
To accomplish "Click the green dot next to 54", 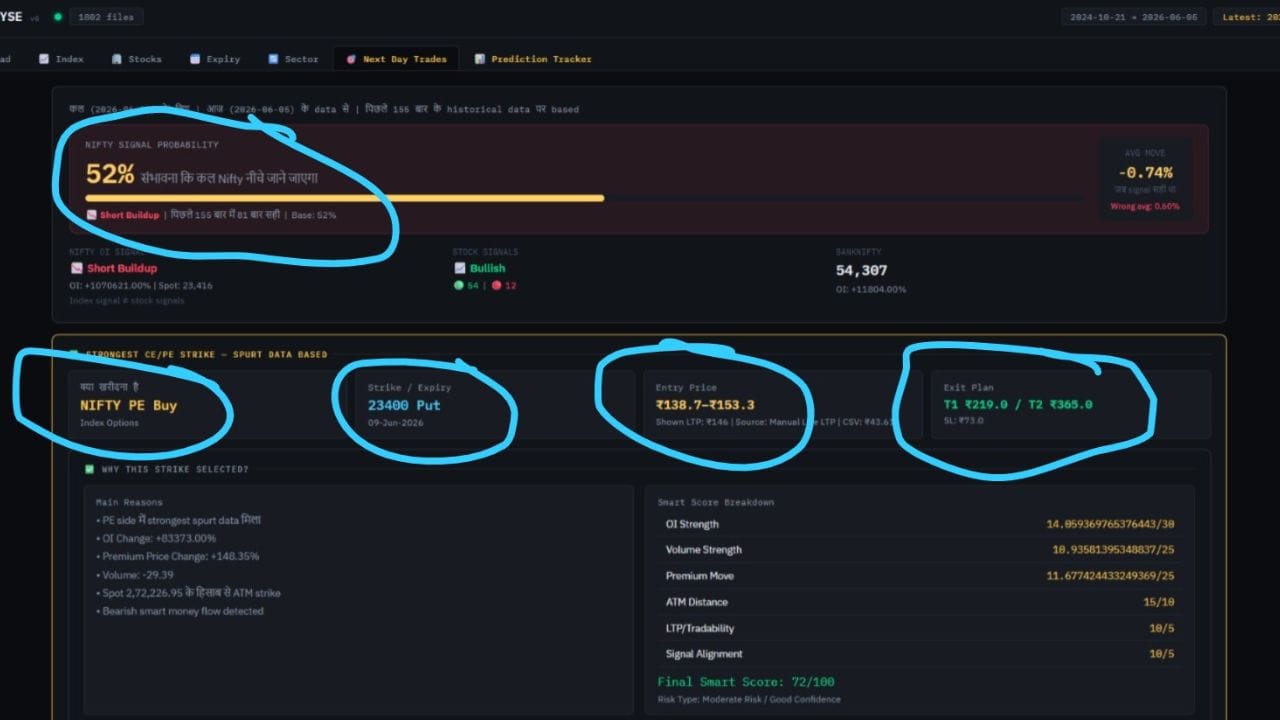I will (x=459, y=285).
